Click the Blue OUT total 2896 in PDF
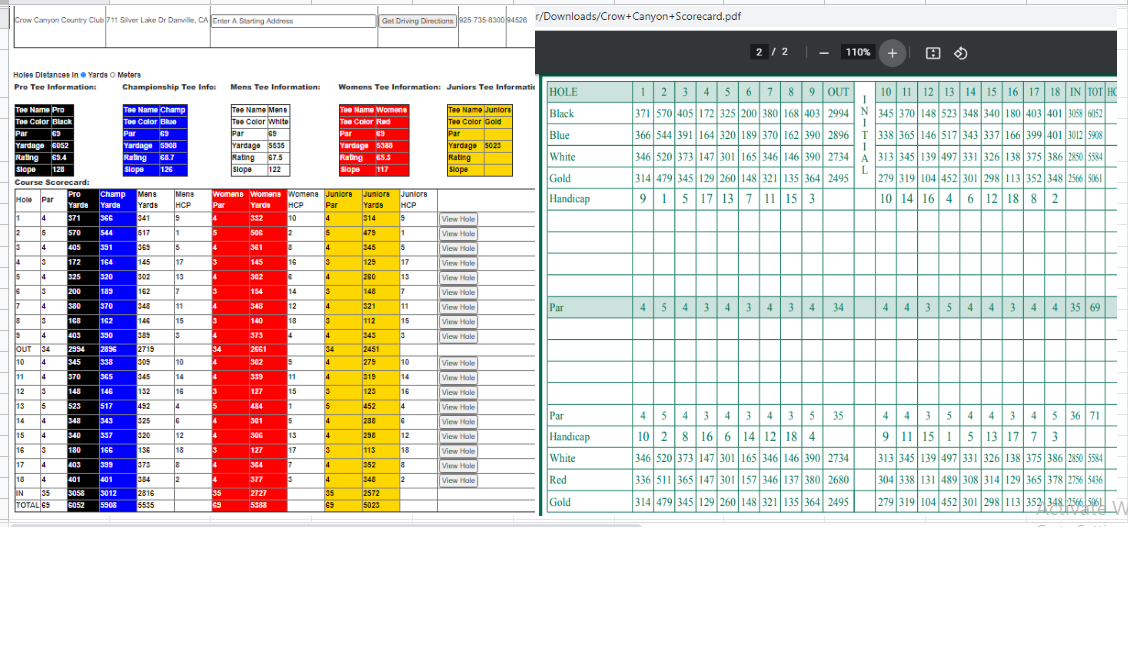Viewport: 1128px width, 664px height. point(838,135)
